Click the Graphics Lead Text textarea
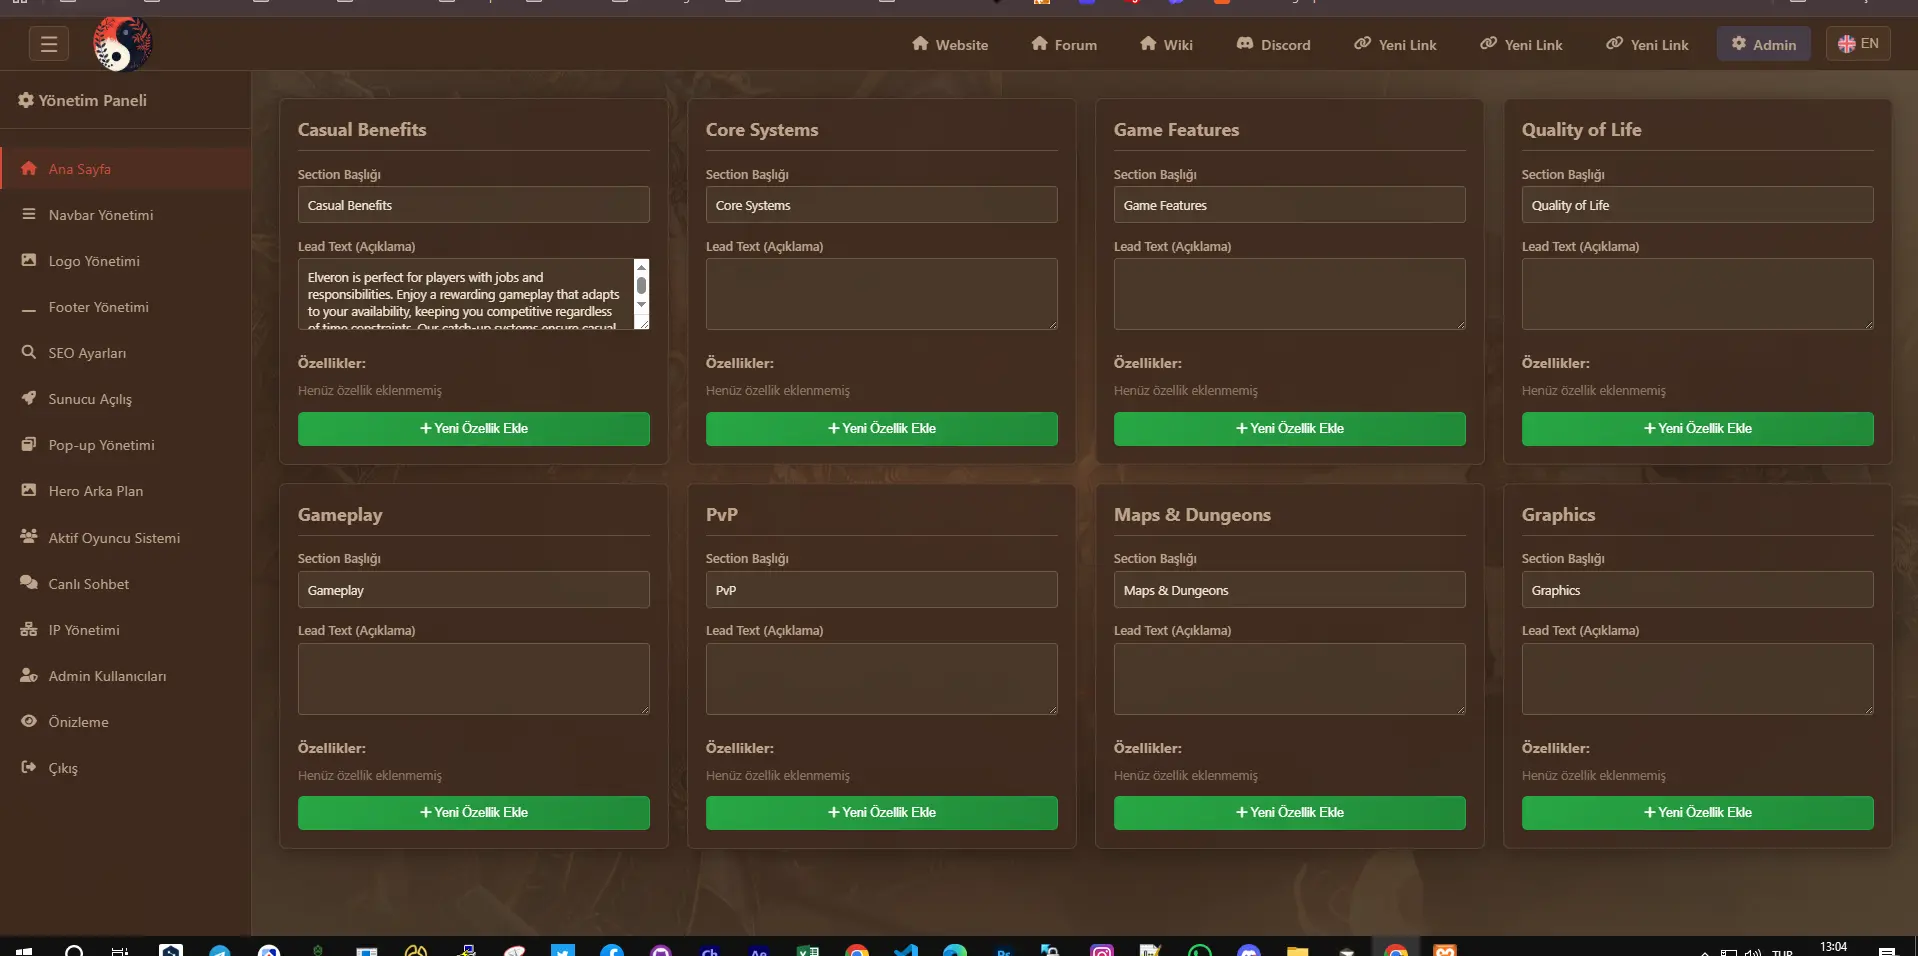Viewport: 1918px width, 956px height. pyautogui.click(x=1697, y=679)
